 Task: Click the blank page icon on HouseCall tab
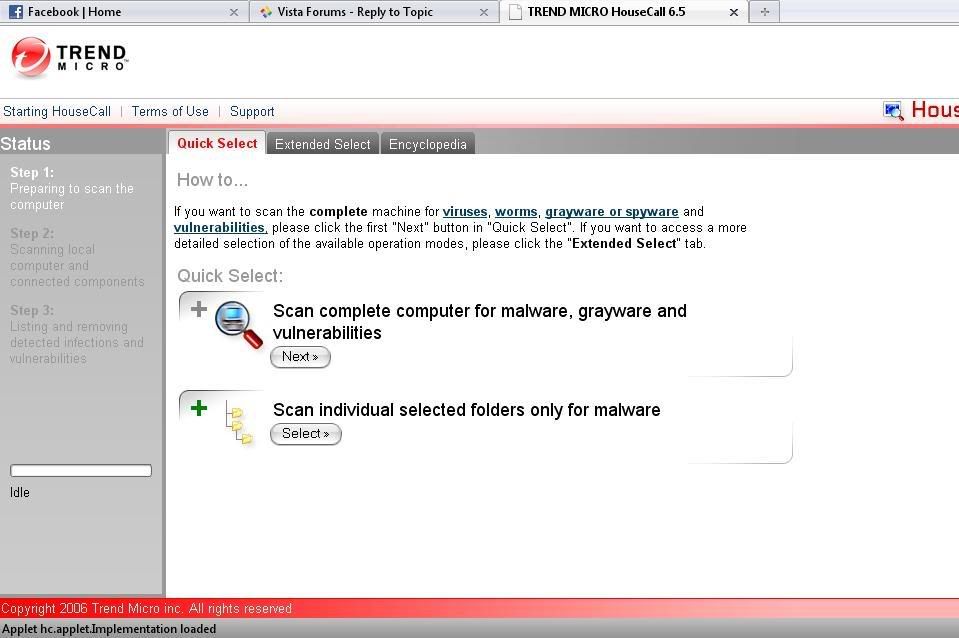516,12
